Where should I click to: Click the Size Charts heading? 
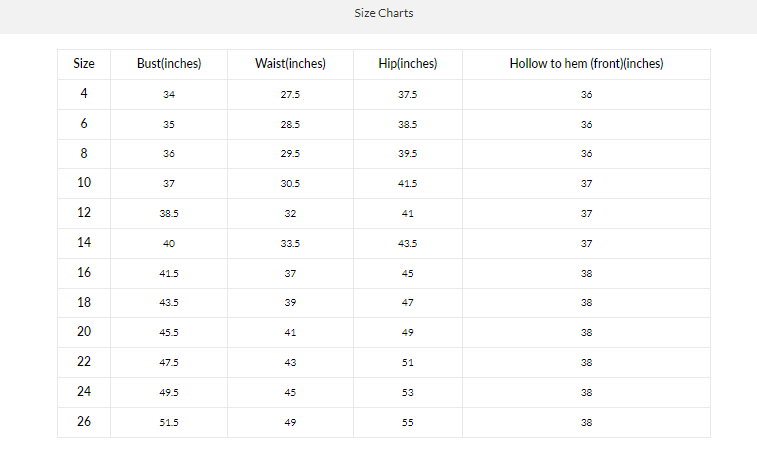[x=384, y=14]
